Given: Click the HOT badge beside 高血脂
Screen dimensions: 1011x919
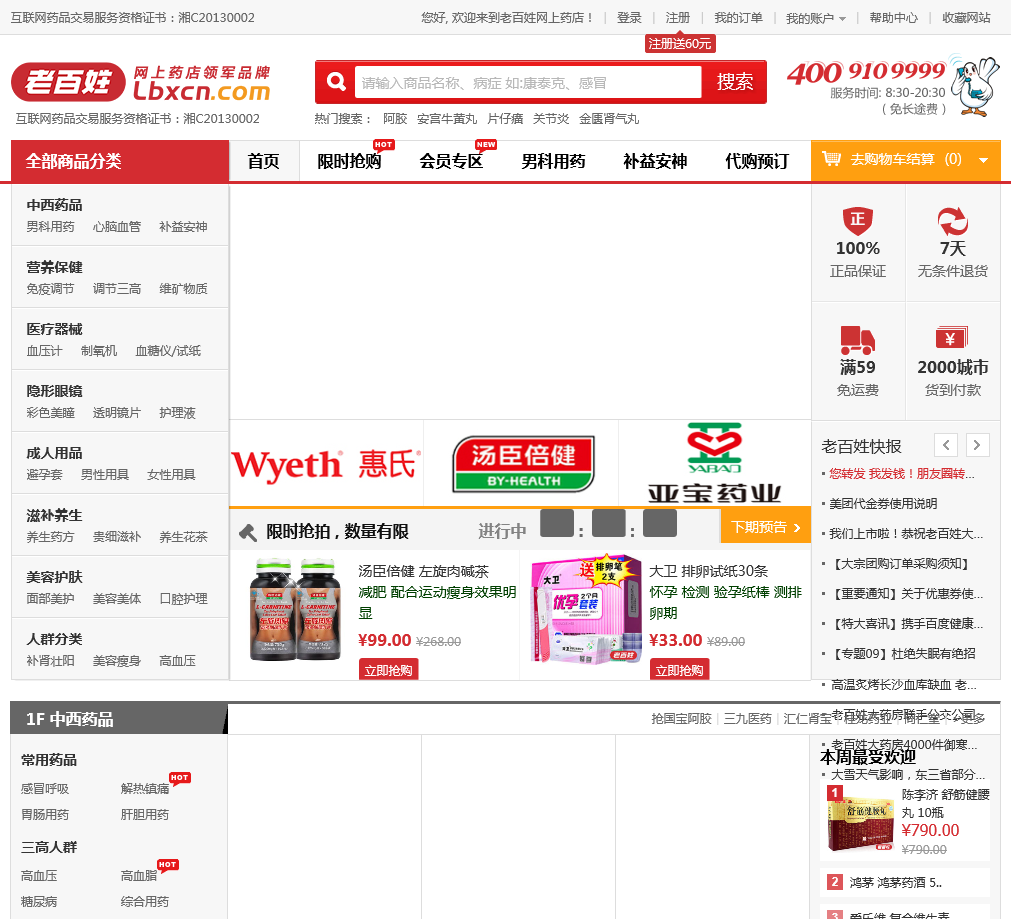Looking at the screenshot, I should [168, 865].
